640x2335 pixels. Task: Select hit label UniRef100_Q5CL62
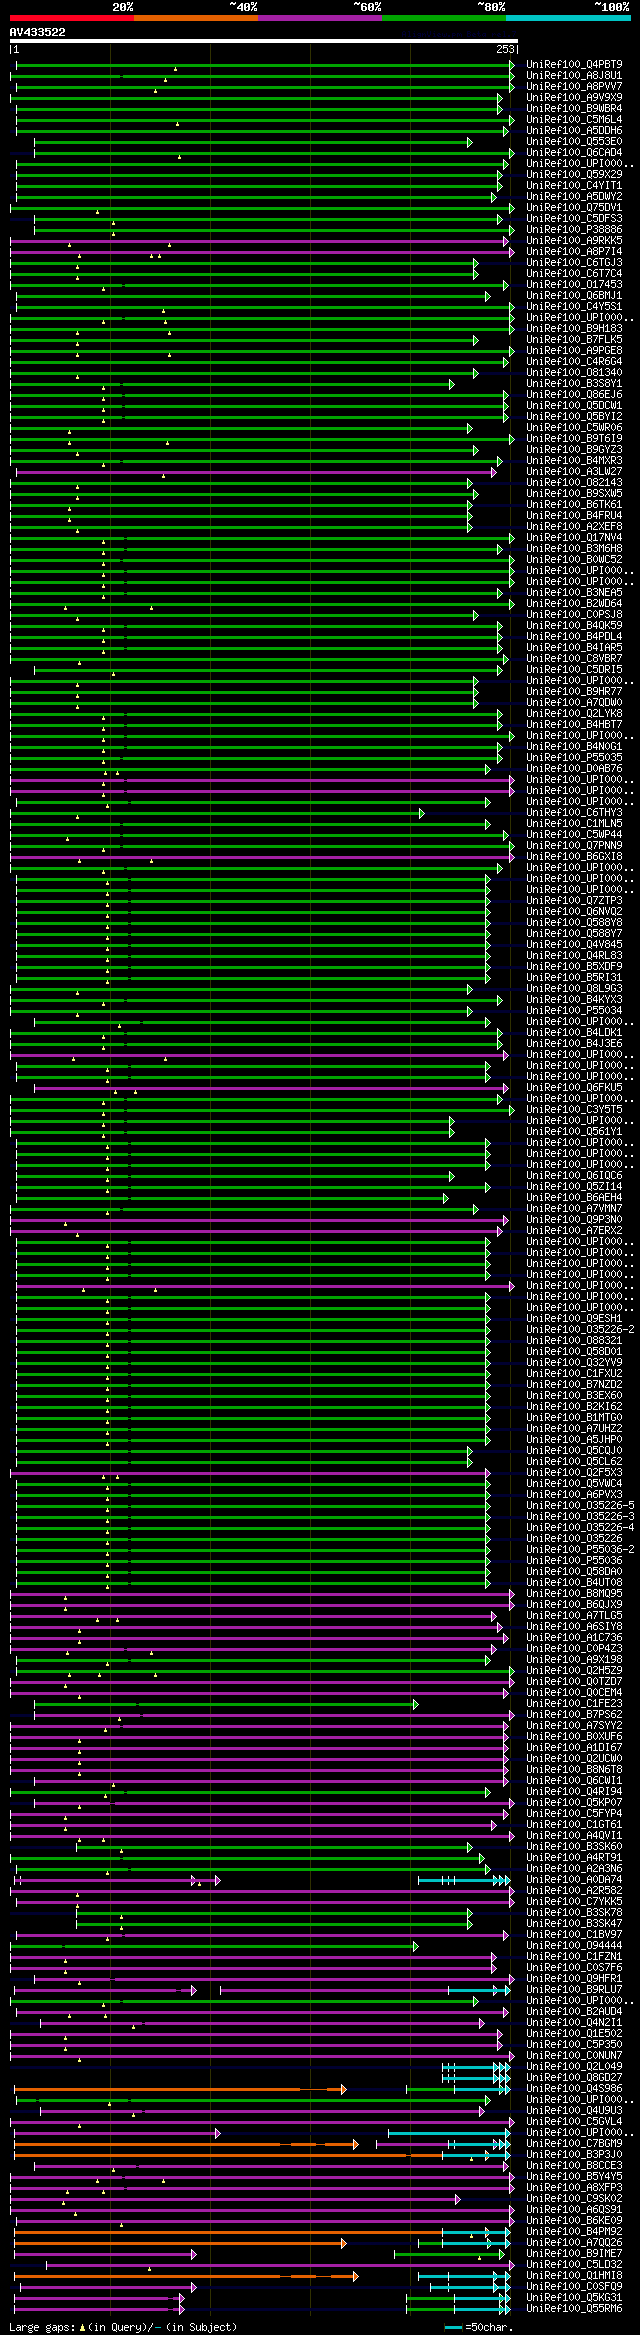click(x=574, y=1461)
